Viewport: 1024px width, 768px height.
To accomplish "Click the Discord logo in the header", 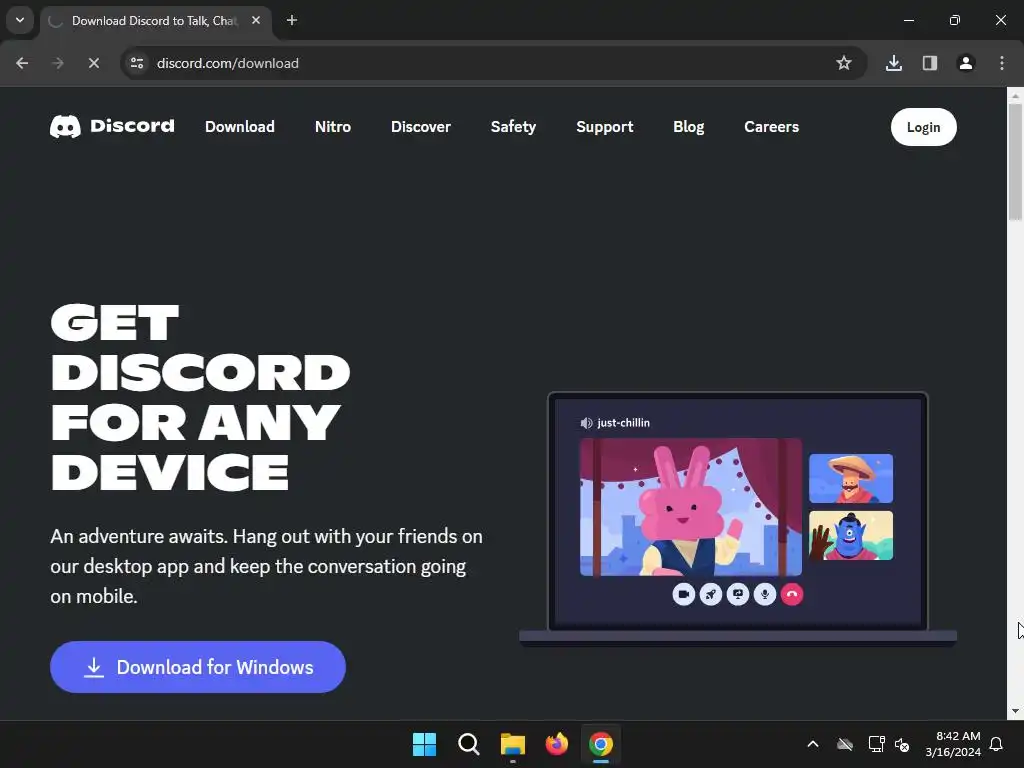I will (112, 126).
